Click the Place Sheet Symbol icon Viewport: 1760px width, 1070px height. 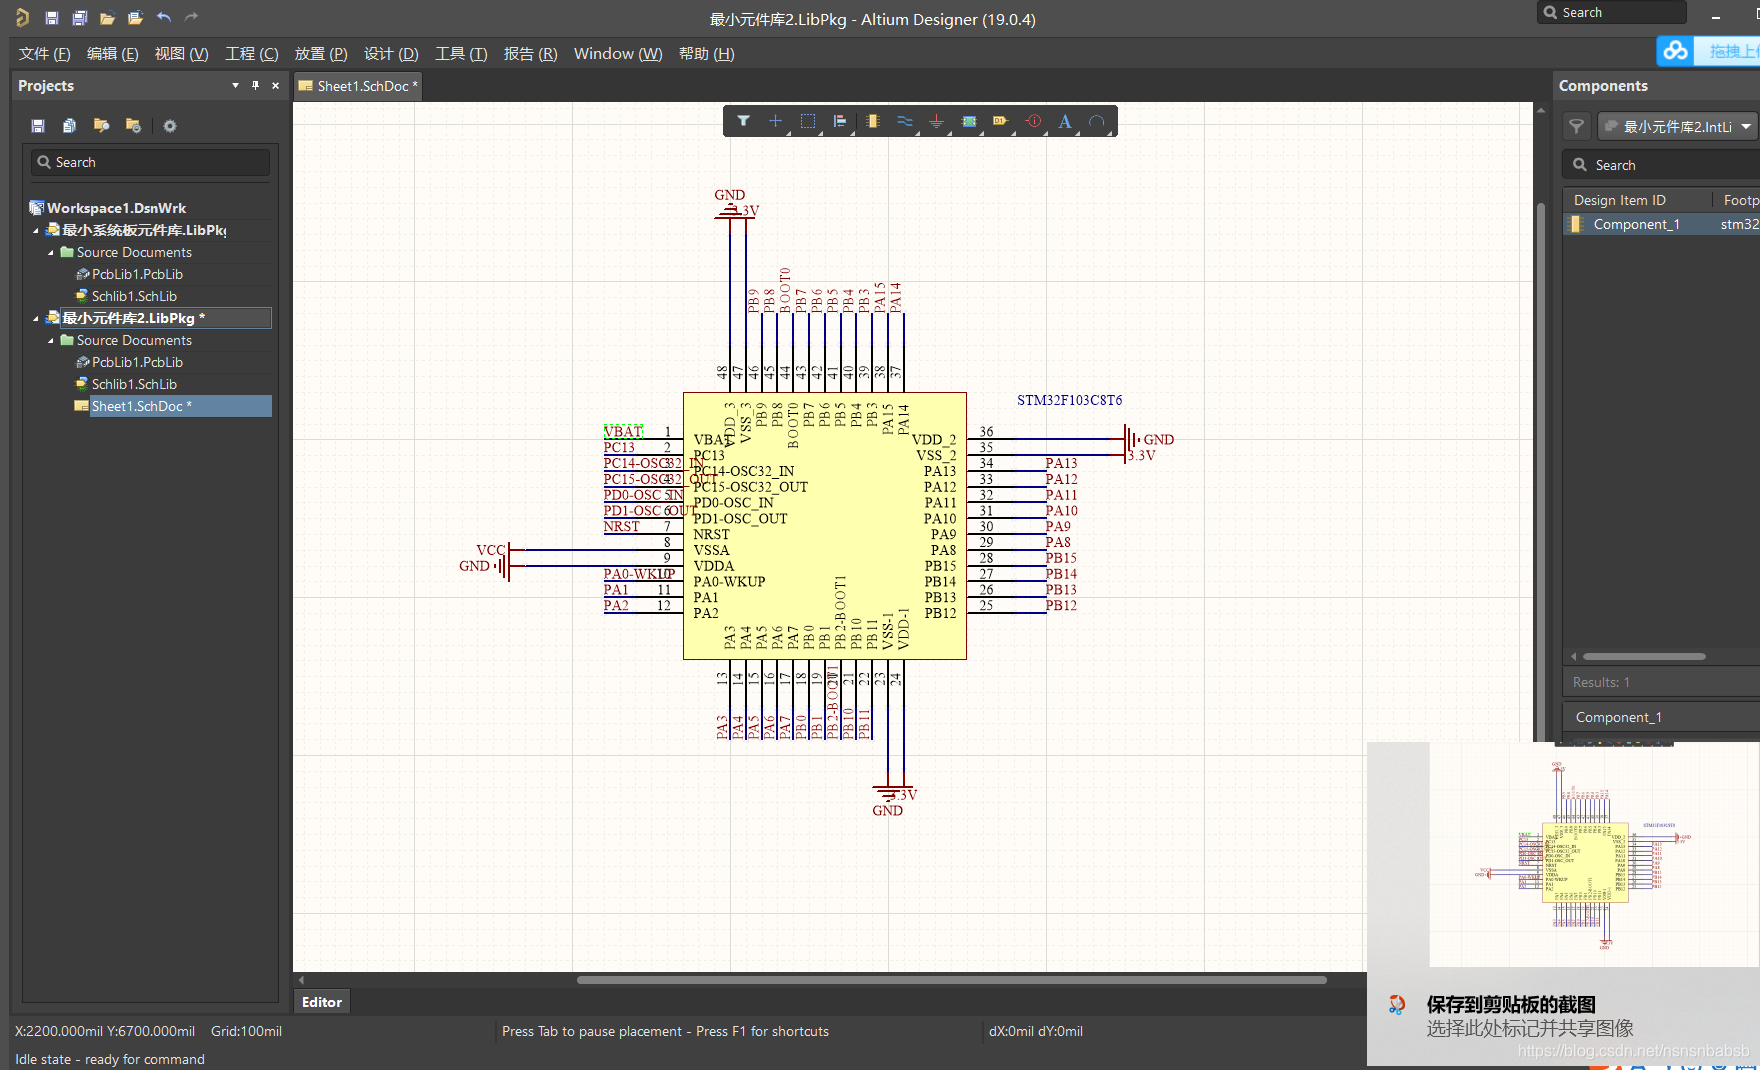[969, 121]
